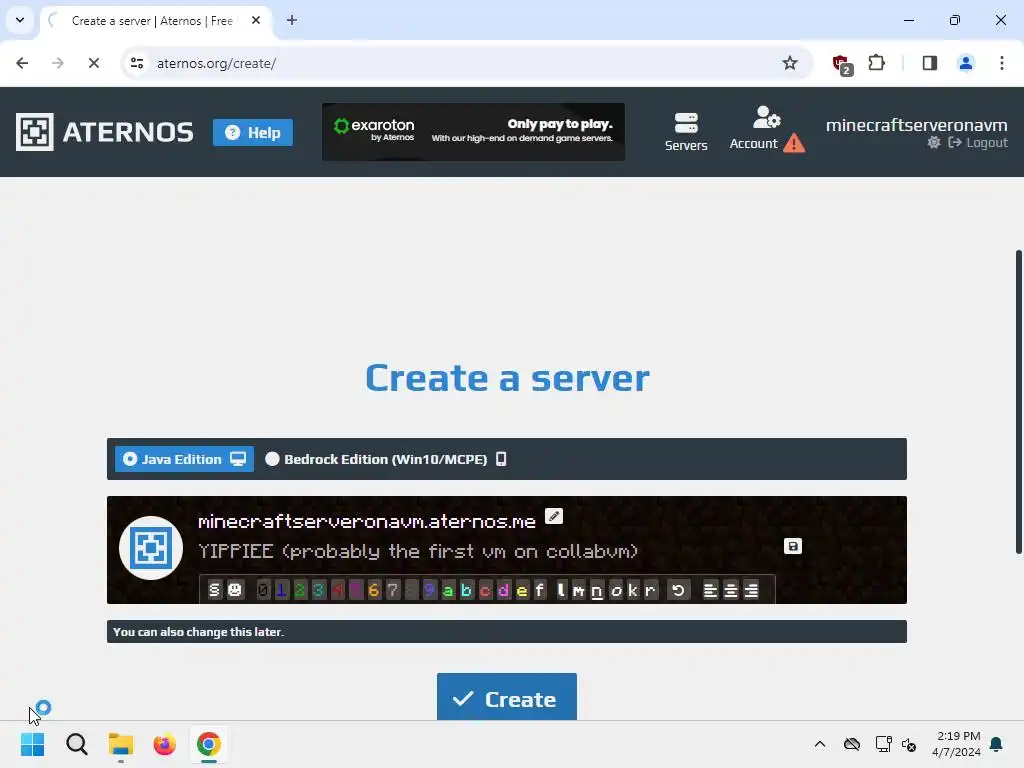Click the Create button

[507, 697]
